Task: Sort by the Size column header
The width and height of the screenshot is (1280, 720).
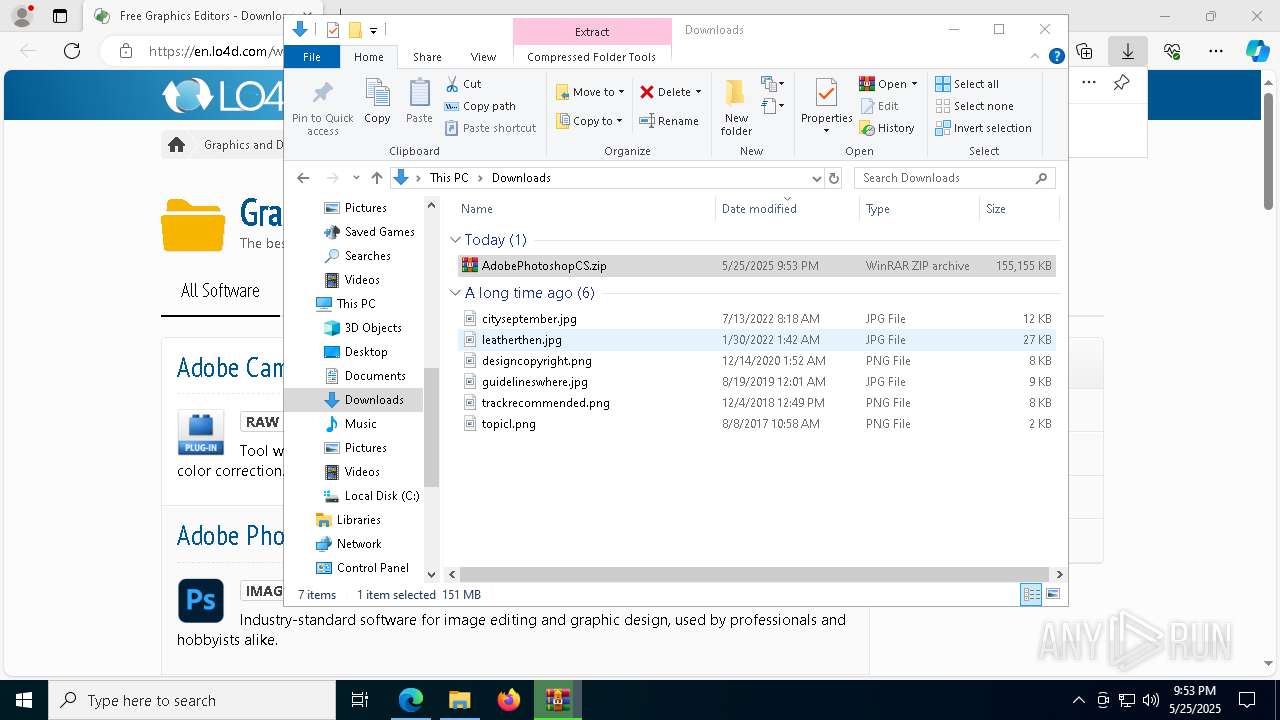Action: (x=1018, y=209)
